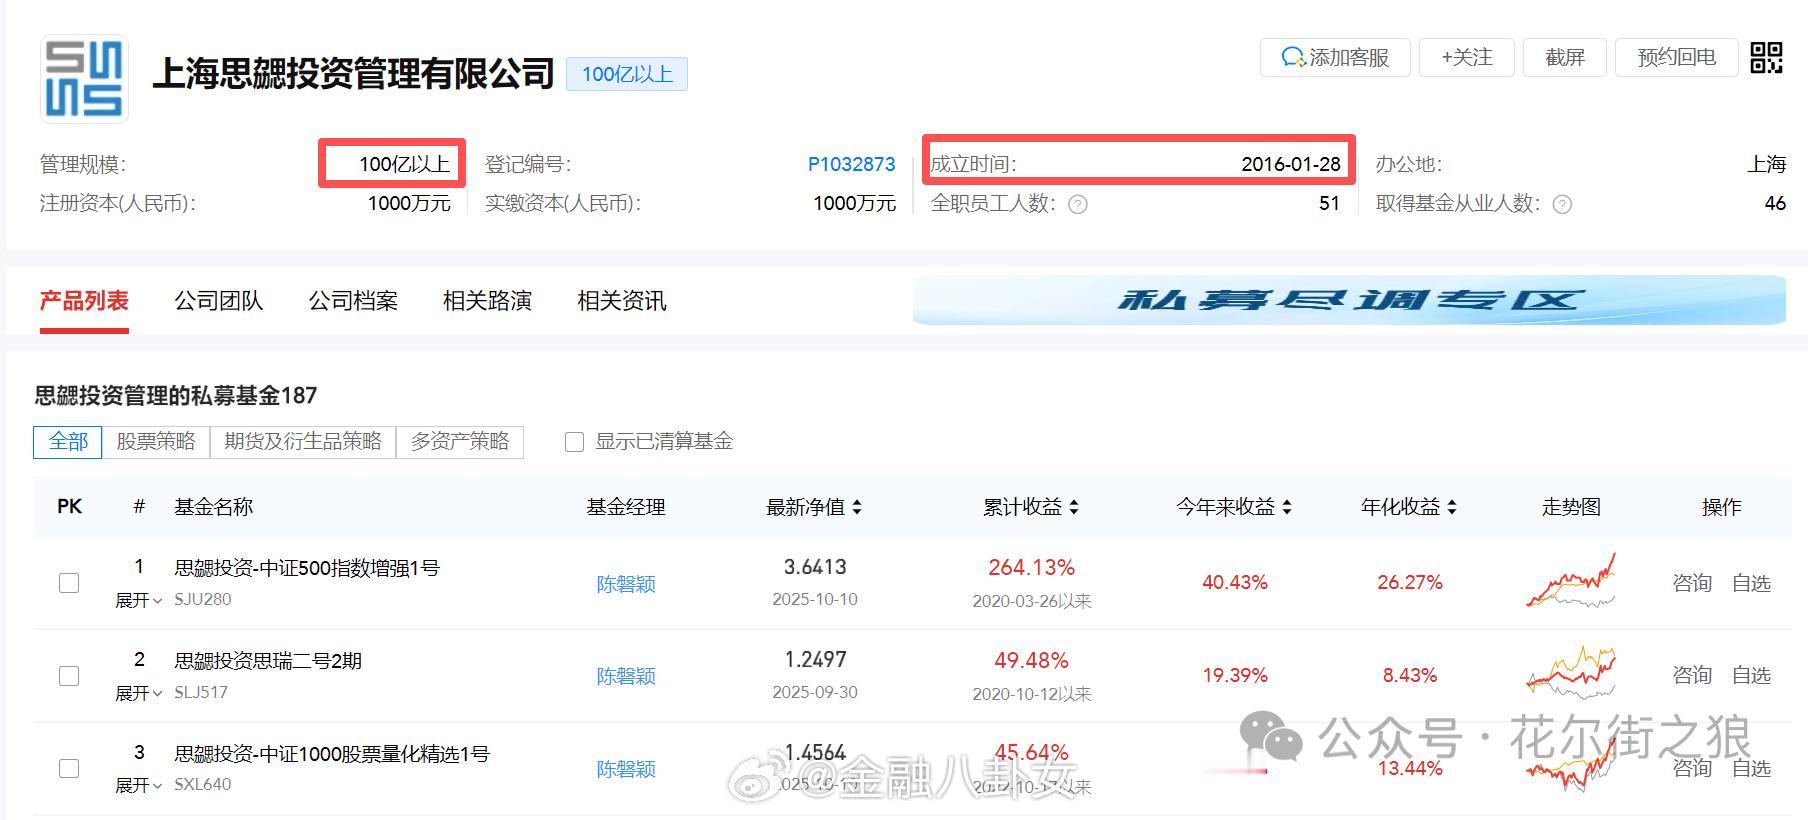Open fund 思勰投资-中证1000股票量化精选1号
This screenshot has width=1808, height=820.
(x=332, y=754)
